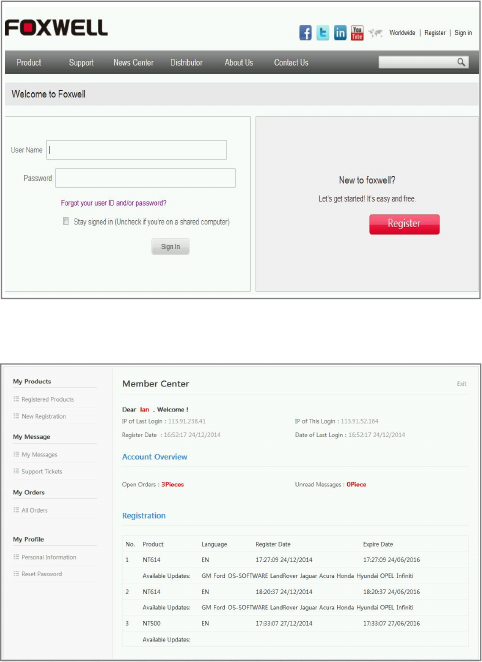Open the Twitter icon in the header
Viewport: 482px width, 662px height.
tap(323, 33)
